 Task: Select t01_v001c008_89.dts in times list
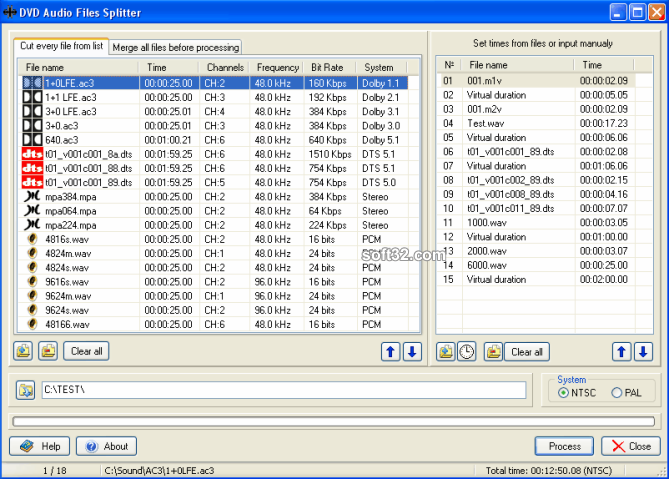[511, 194]
